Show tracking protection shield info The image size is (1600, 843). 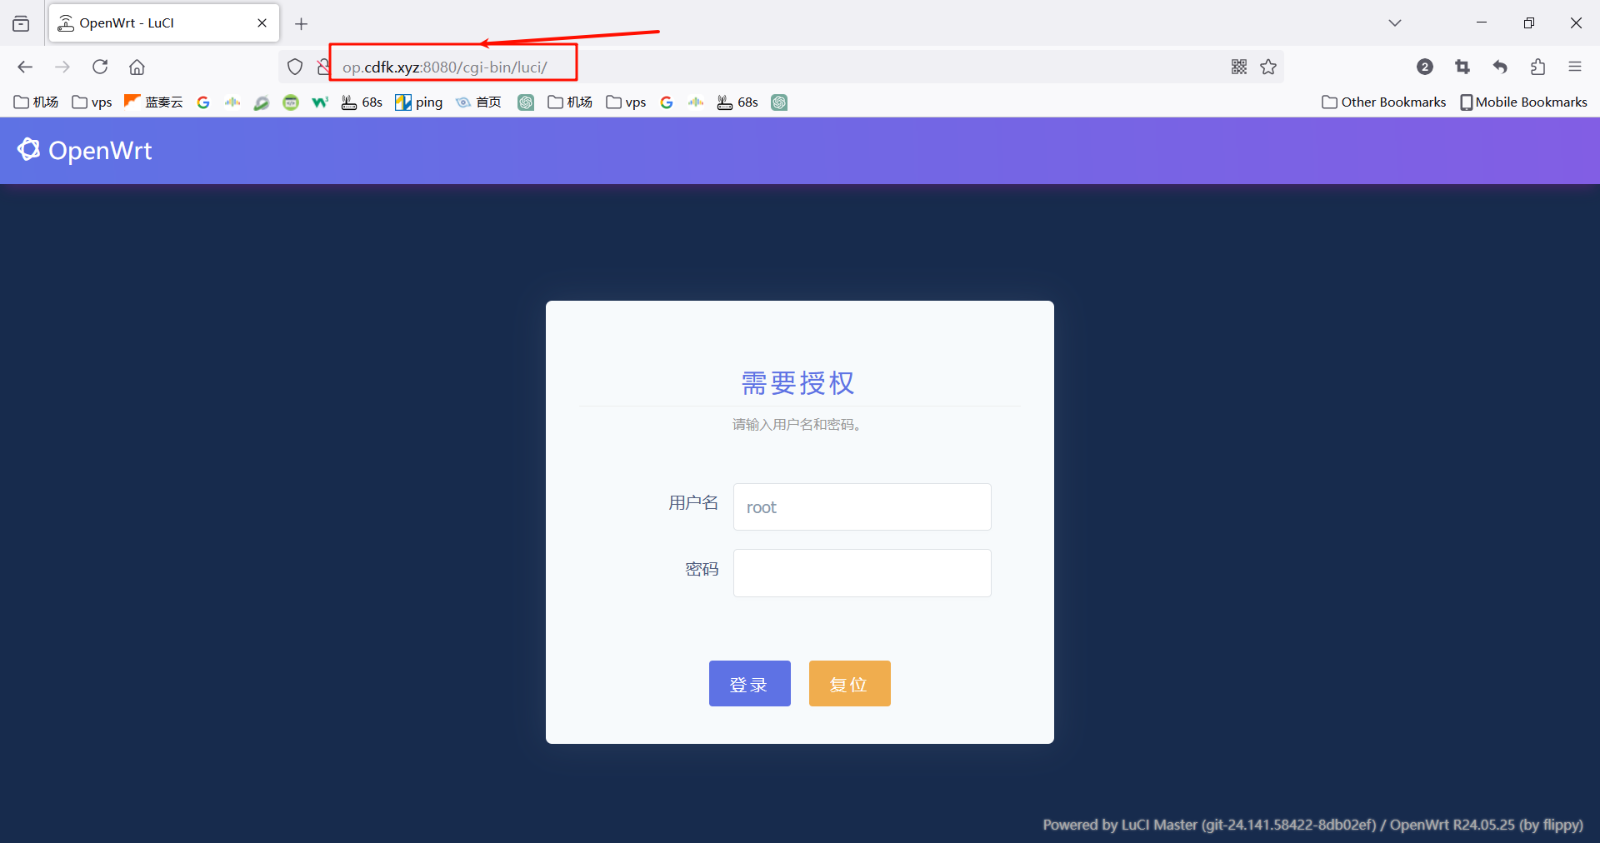(x=295, y=67)
